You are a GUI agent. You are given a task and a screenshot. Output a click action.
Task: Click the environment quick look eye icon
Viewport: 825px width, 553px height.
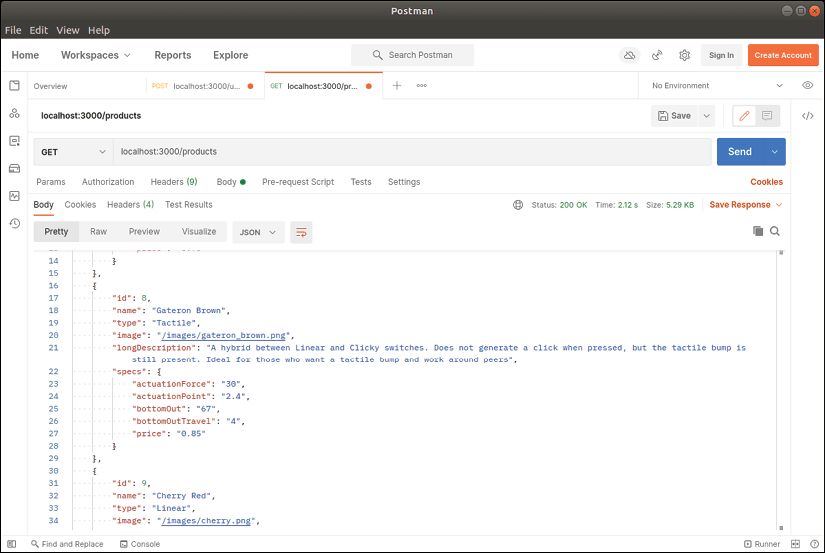click(x=808, y=85)
